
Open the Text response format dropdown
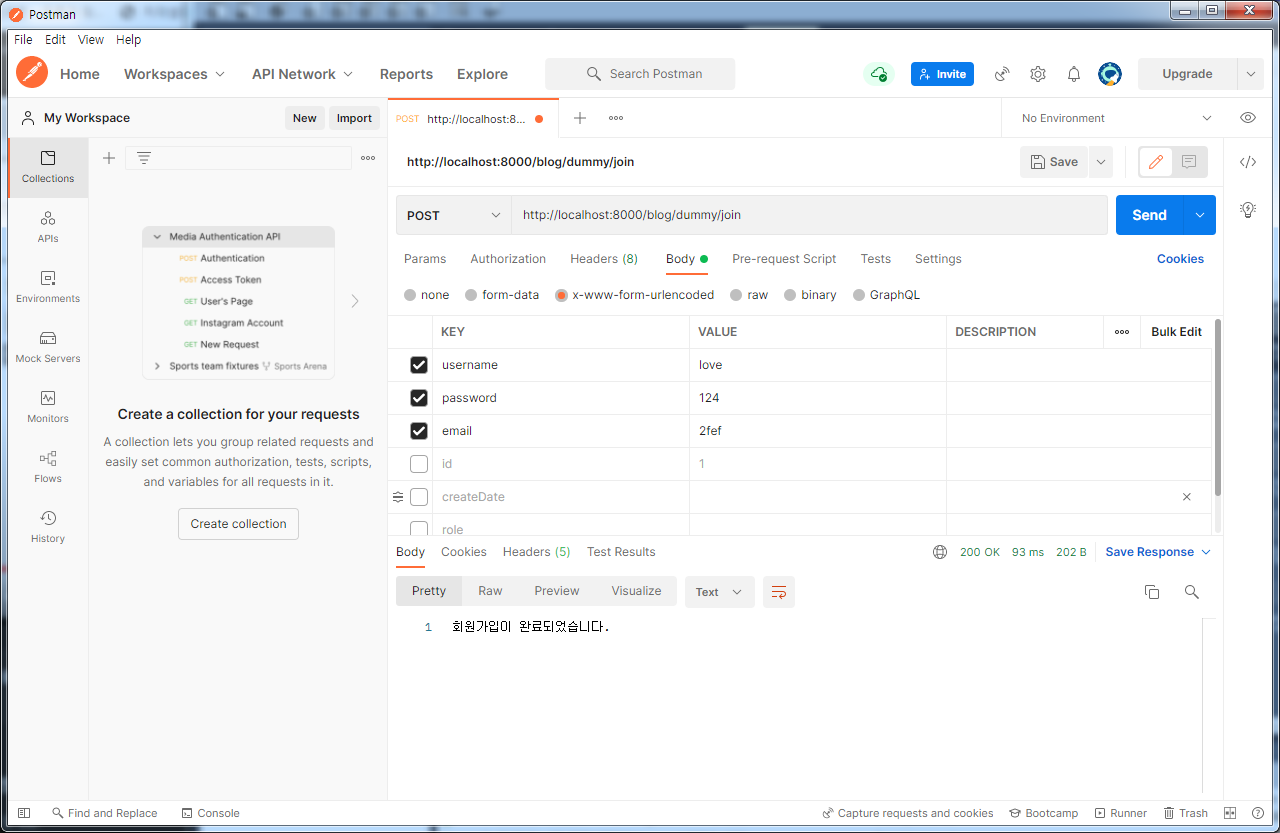click(720, 592)
